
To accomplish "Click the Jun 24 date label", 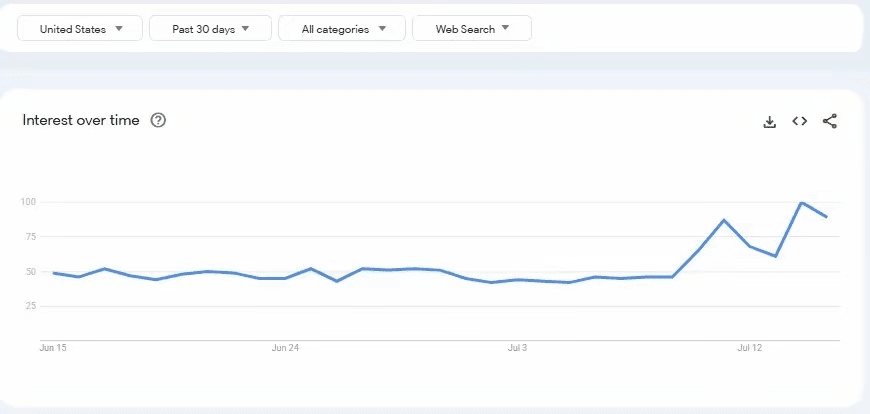I will [286, 348].
